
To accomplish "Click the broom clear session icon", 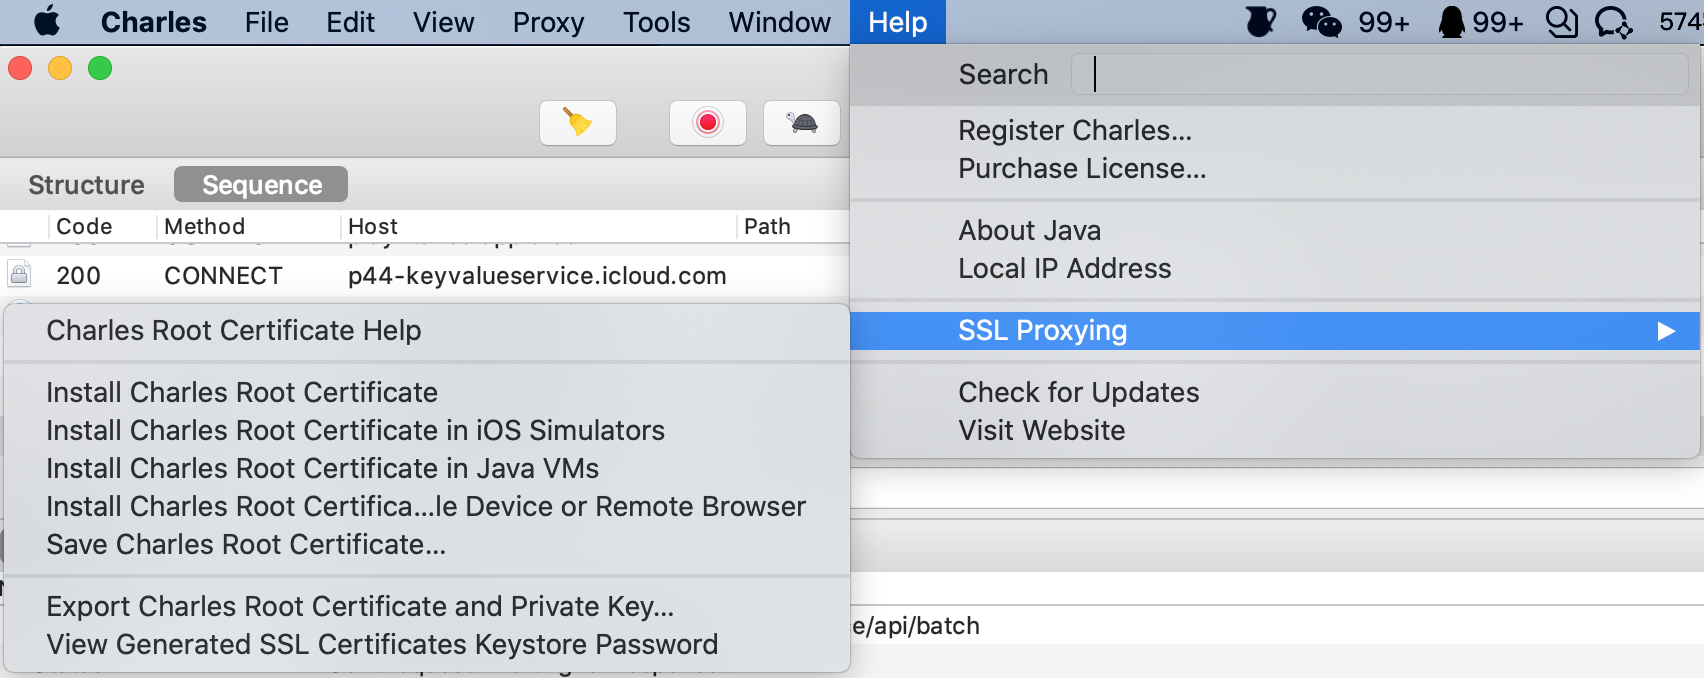I will click(x=578, y=123).
